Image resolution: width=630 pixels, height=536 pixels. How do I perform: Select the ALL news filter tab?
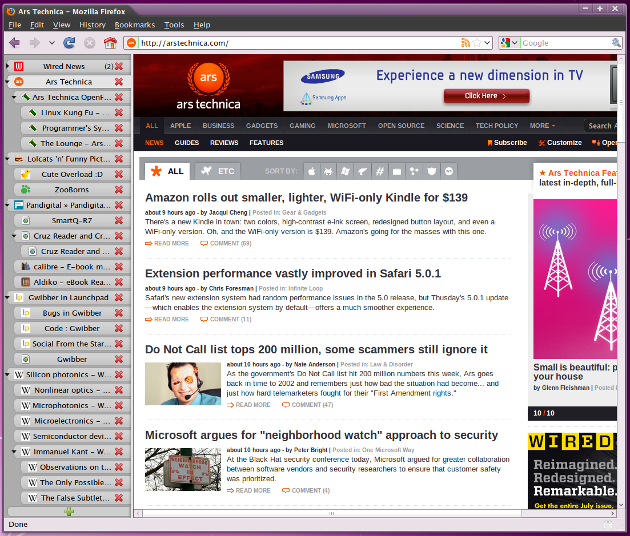click(167, 172)
